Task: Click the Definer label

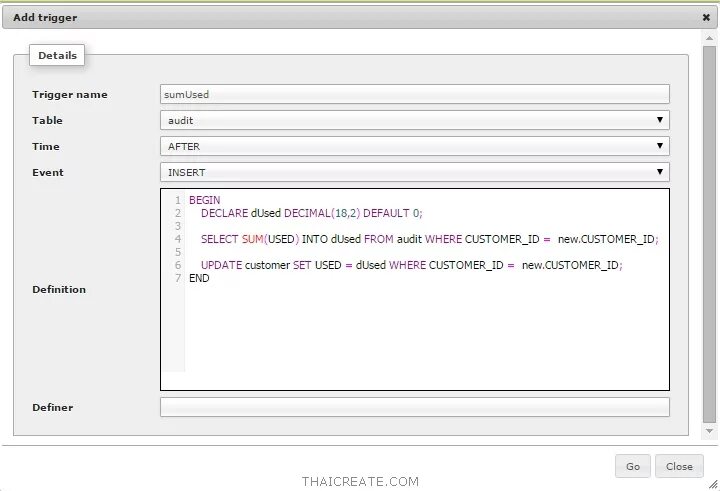Action: click(52, 407)
